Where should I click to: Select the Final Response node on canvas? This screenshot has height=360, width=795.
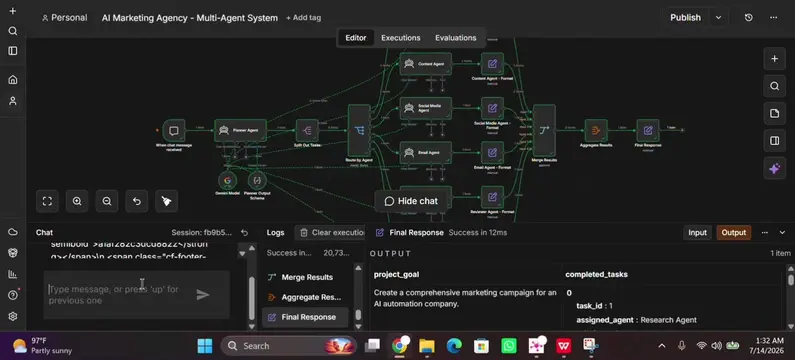(x=647, y=130)
